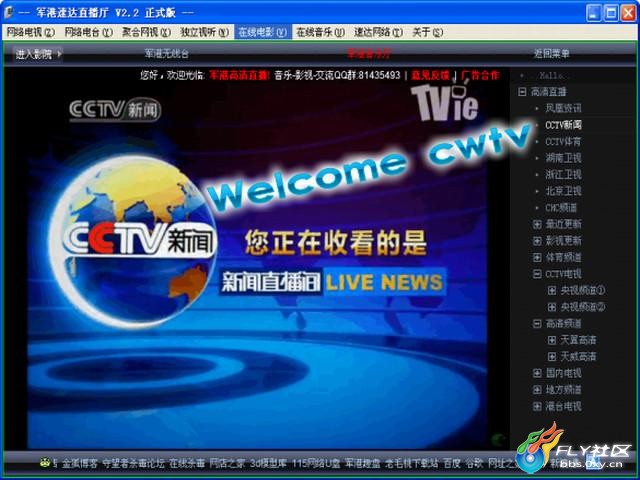Maximize the 军港速达直播厅 window

(x=611, y=13)
